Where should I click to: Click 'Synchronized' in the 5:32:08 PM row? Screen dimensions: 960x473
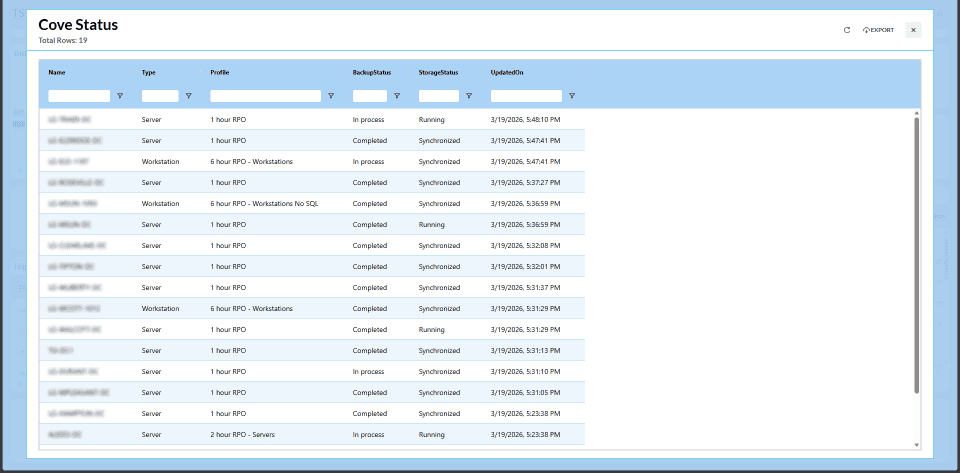pos(439,246)
